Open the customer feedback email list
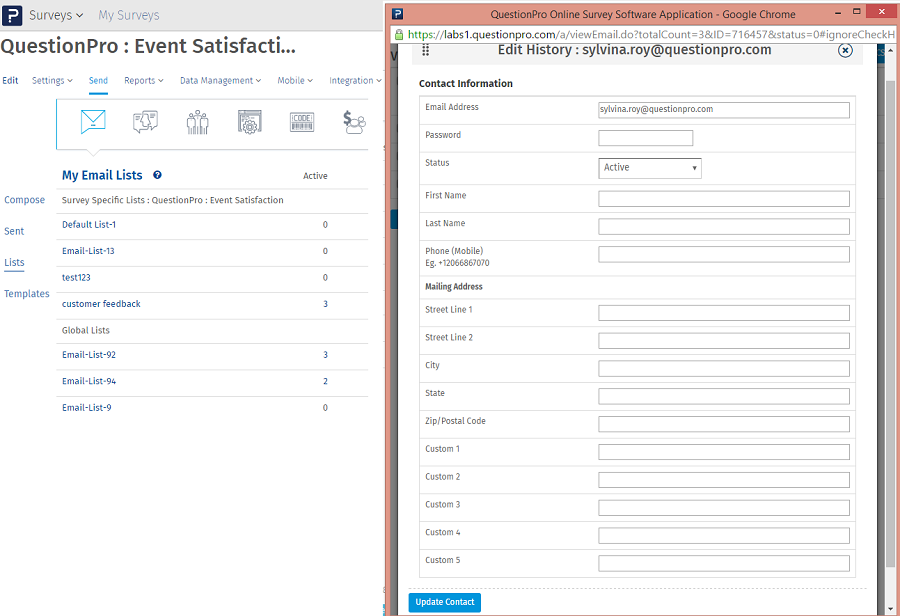This screenshot has width=900, height=616. pos(100,303)
